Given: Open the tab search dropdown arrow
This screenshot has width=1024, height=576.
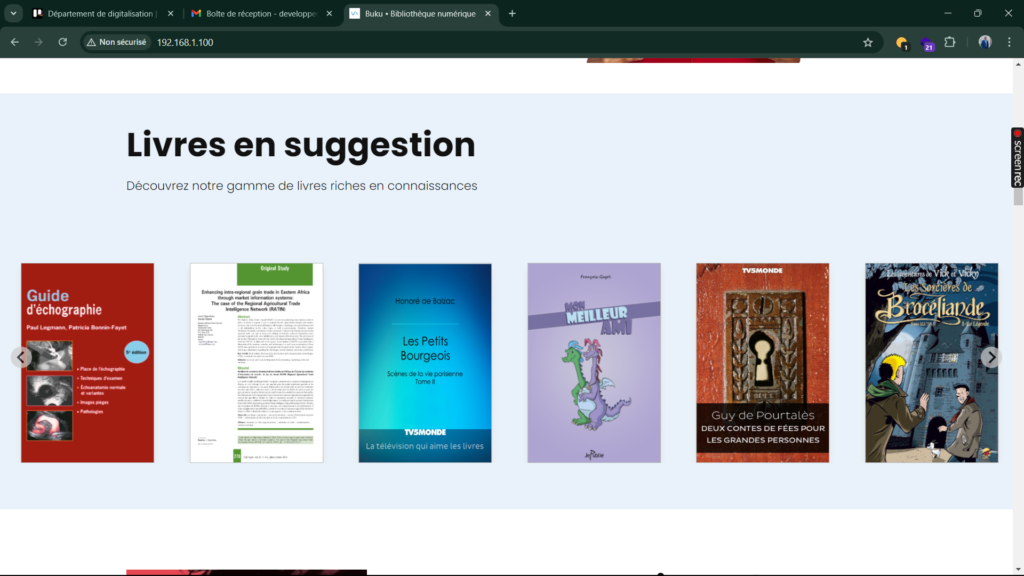Looking at the screenshot, I should pos(13,13).
